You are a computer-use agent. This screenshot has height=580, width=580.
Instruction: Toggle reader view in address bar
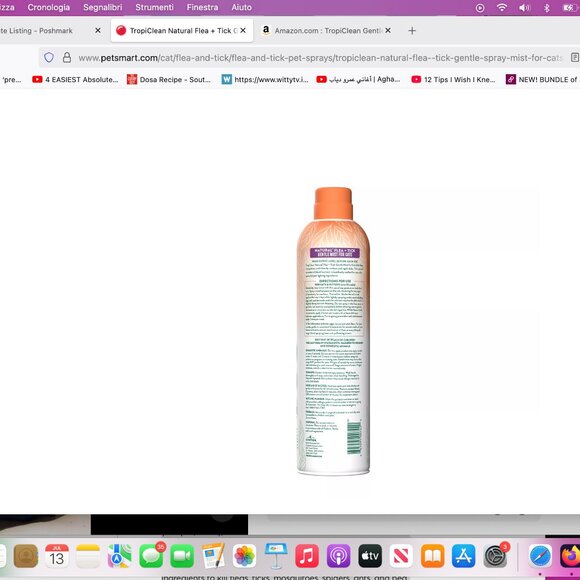point(575,58)
